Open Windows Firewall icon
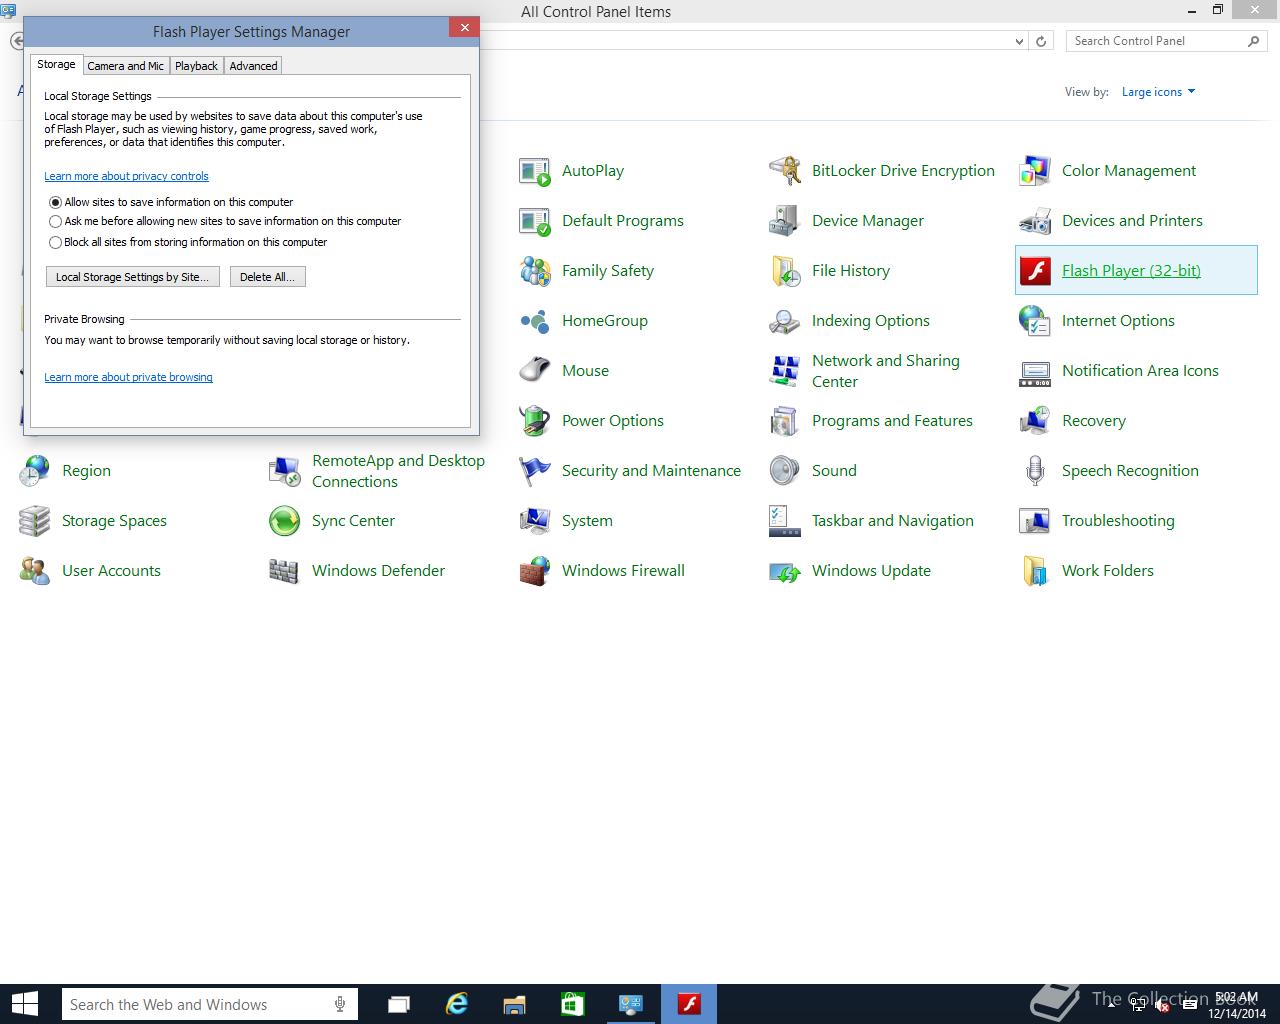This screenshot has height=1024, width=1280. point(535,571)
